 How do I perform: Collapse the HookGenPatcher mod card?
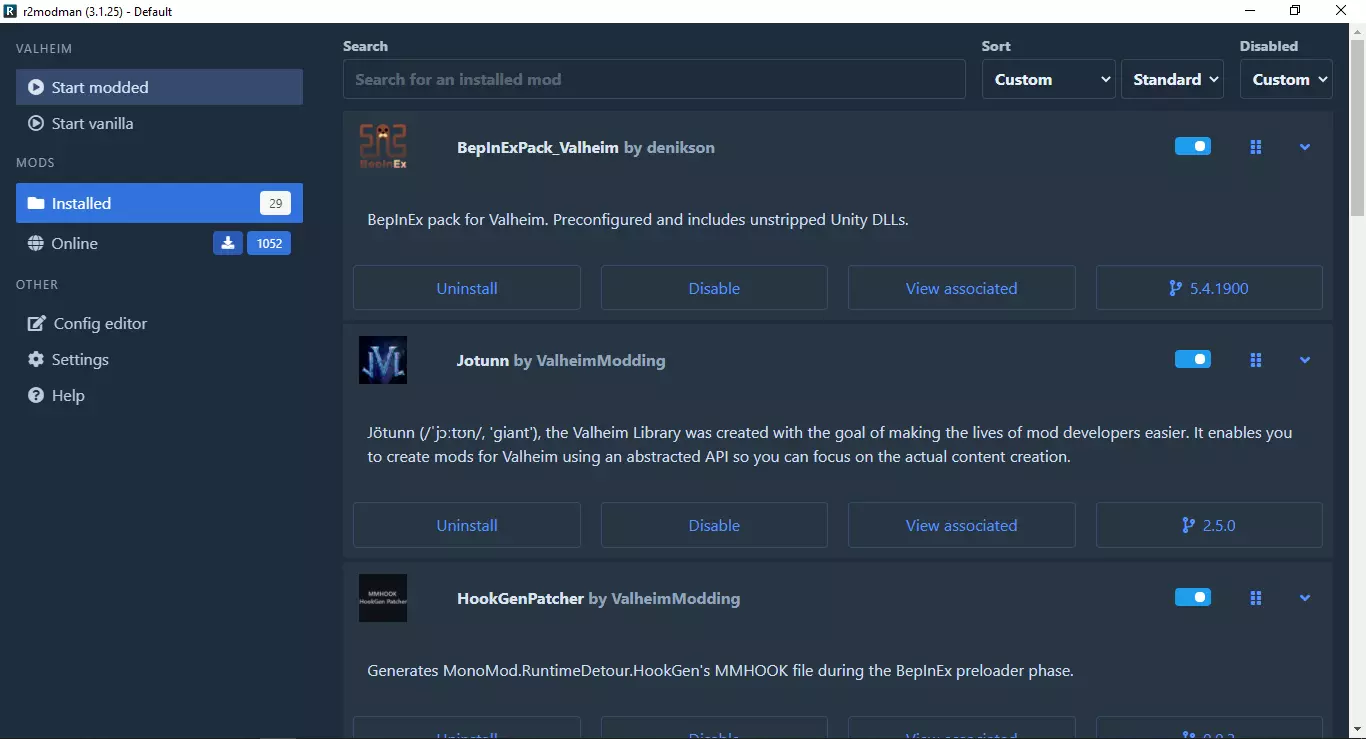pyautogui.click(x=1305, y=598)
